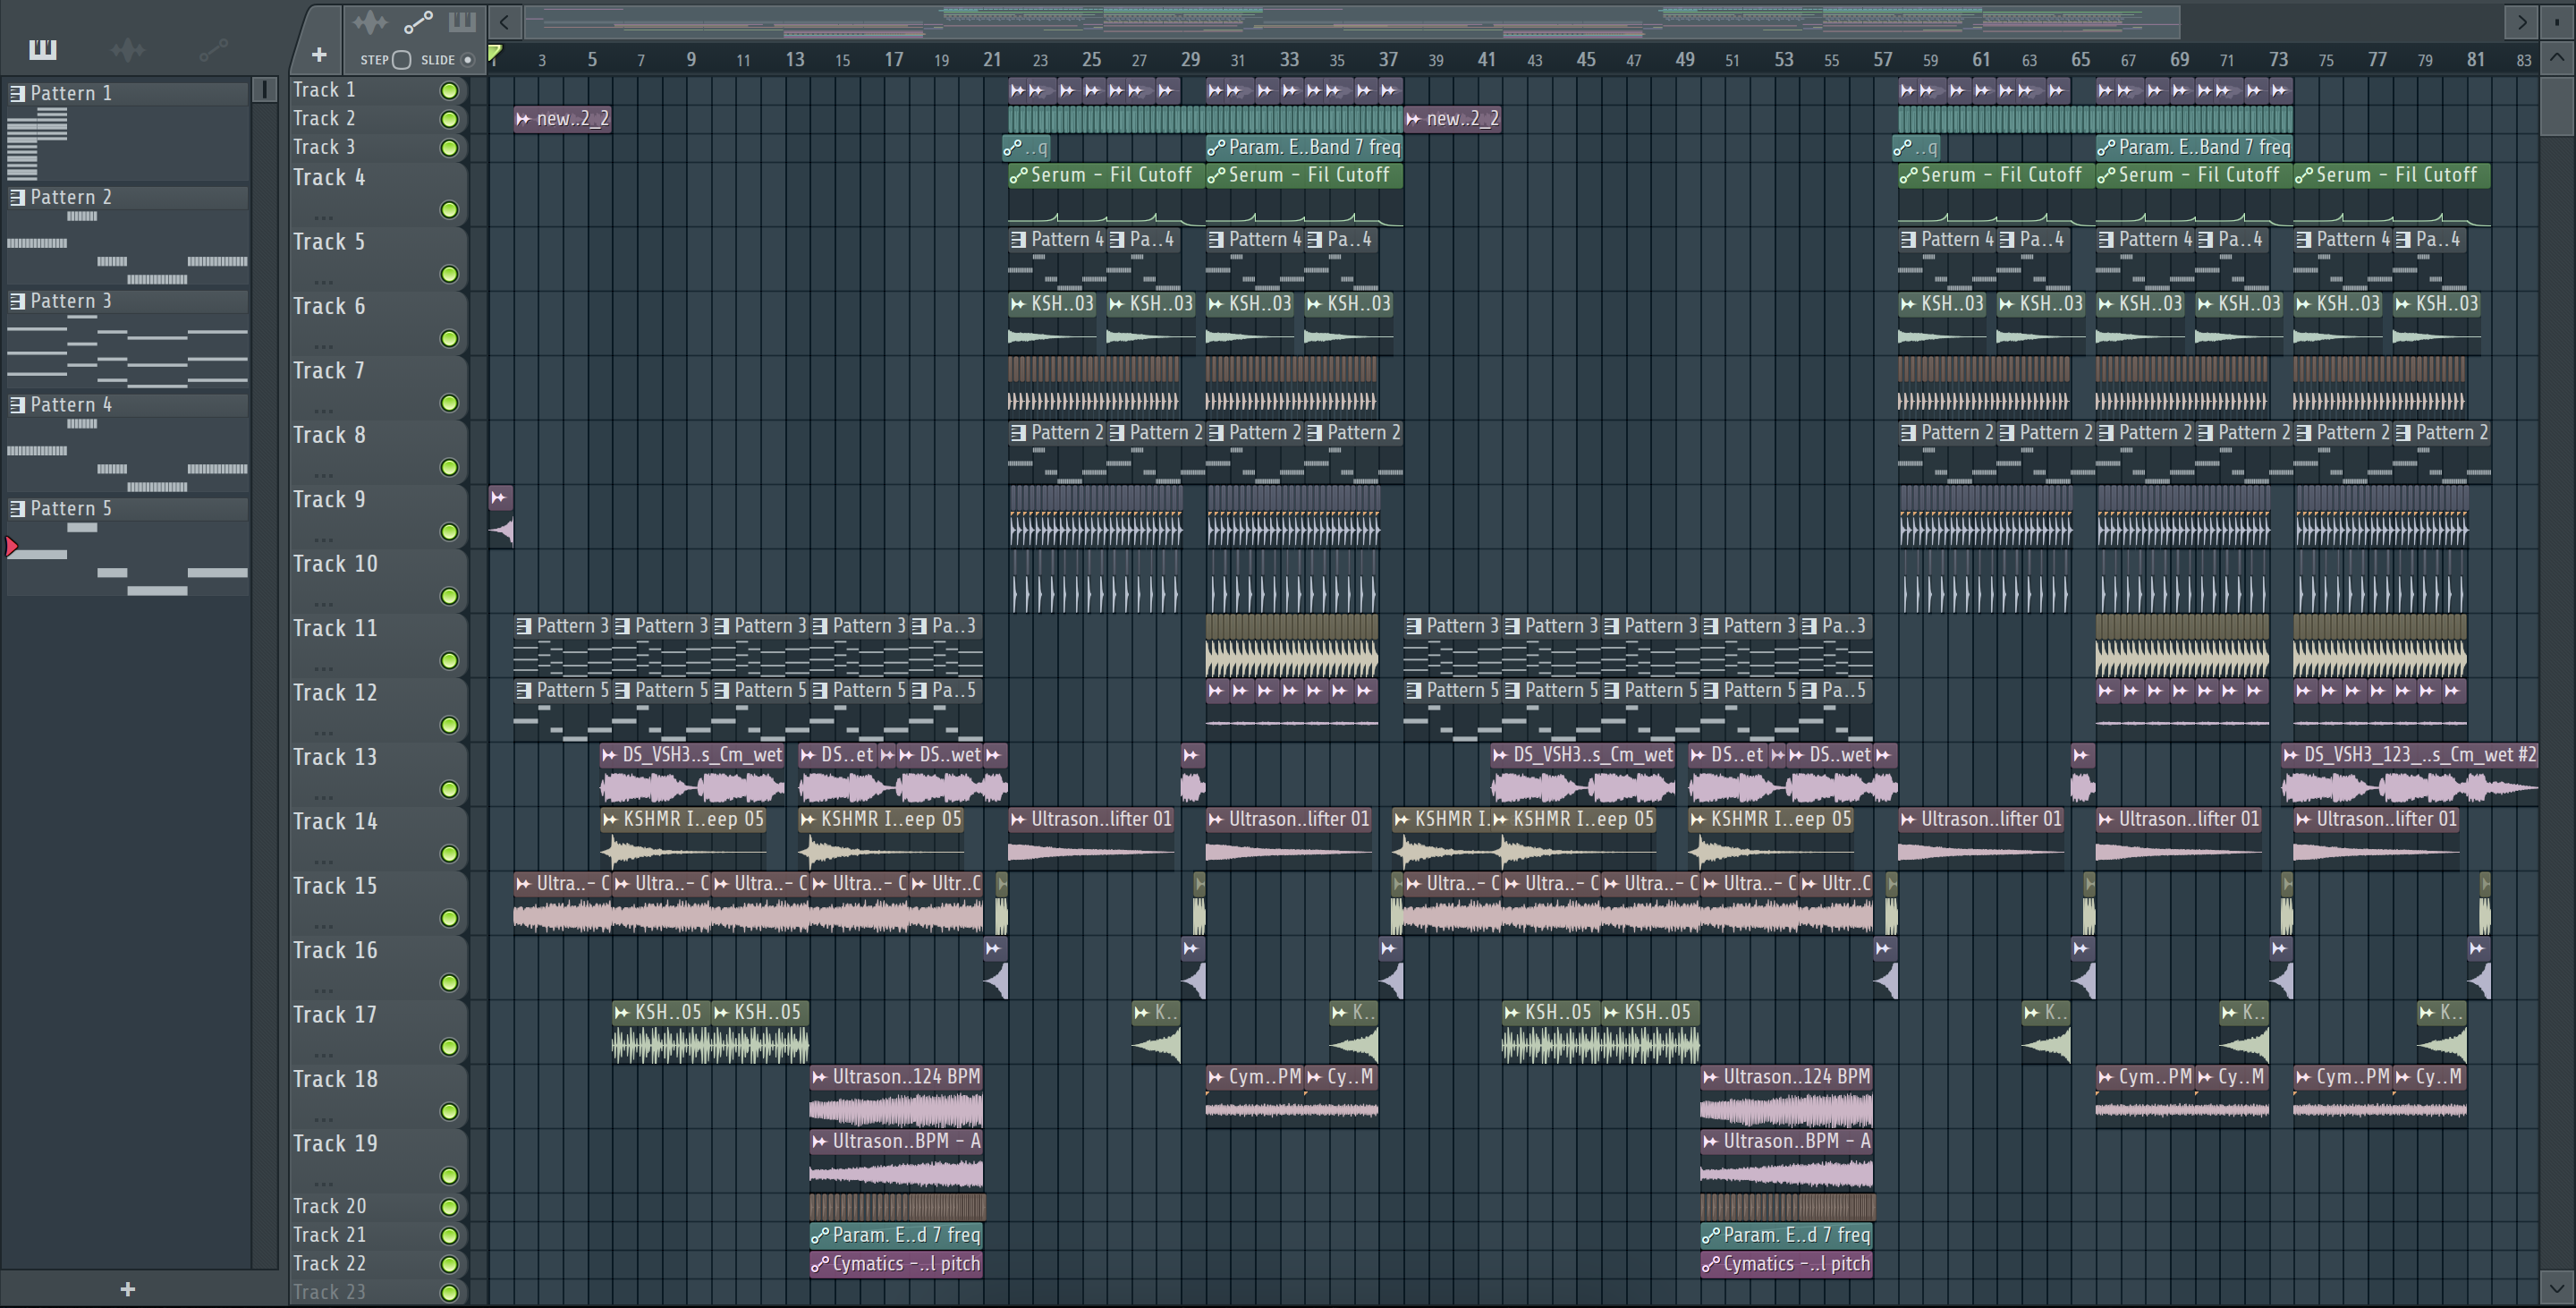Select Pattern 1 in the picker list

[128, 93]
